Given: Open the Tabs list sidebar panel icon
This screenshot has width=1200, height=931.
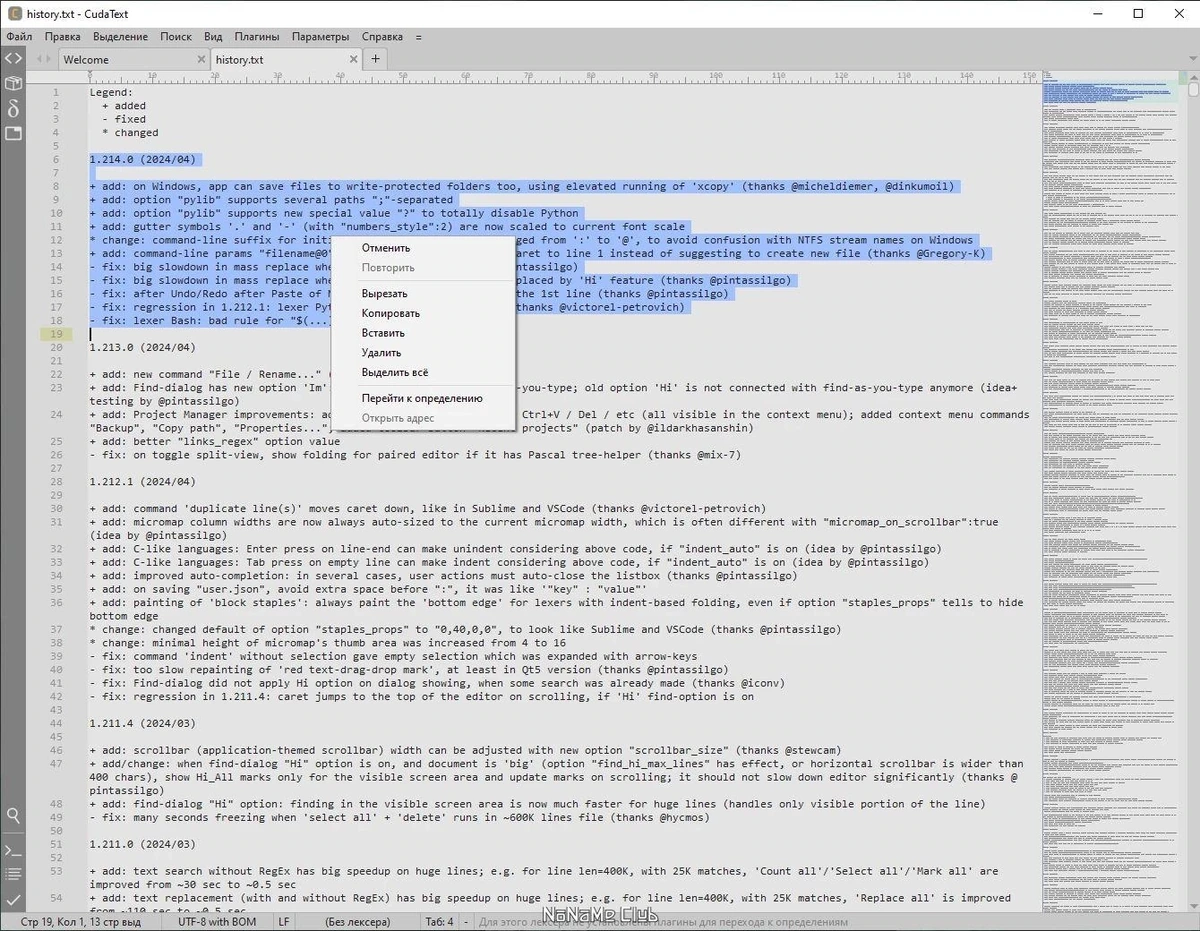Looking at the screenshot, I should click(x=13, y=133).
